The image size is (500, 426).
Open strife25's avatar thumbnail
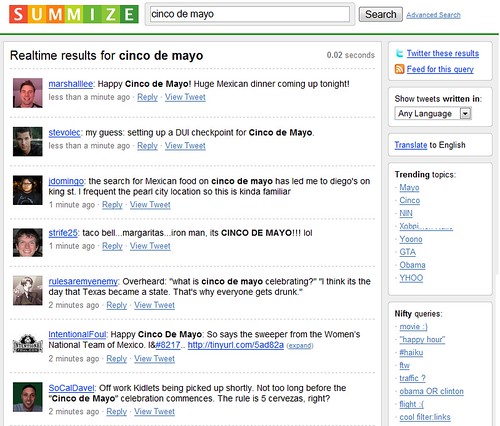click(28, 242)
